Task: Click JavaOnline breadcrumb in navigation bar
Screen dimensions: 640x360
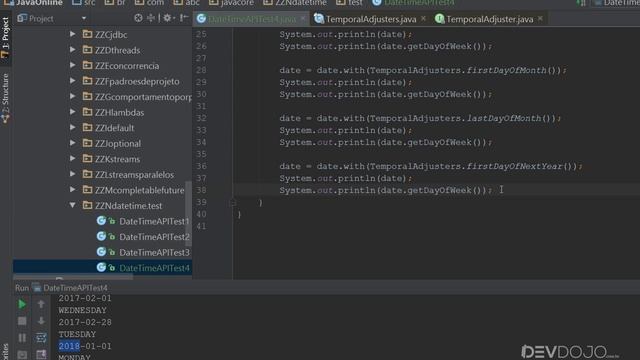Action: [33, 3]
